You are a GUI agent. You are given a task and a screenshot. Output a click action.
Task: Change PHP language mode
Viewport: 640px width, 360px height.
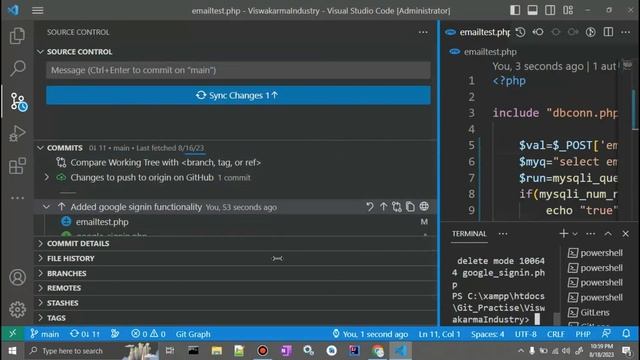tap(583, 334)
